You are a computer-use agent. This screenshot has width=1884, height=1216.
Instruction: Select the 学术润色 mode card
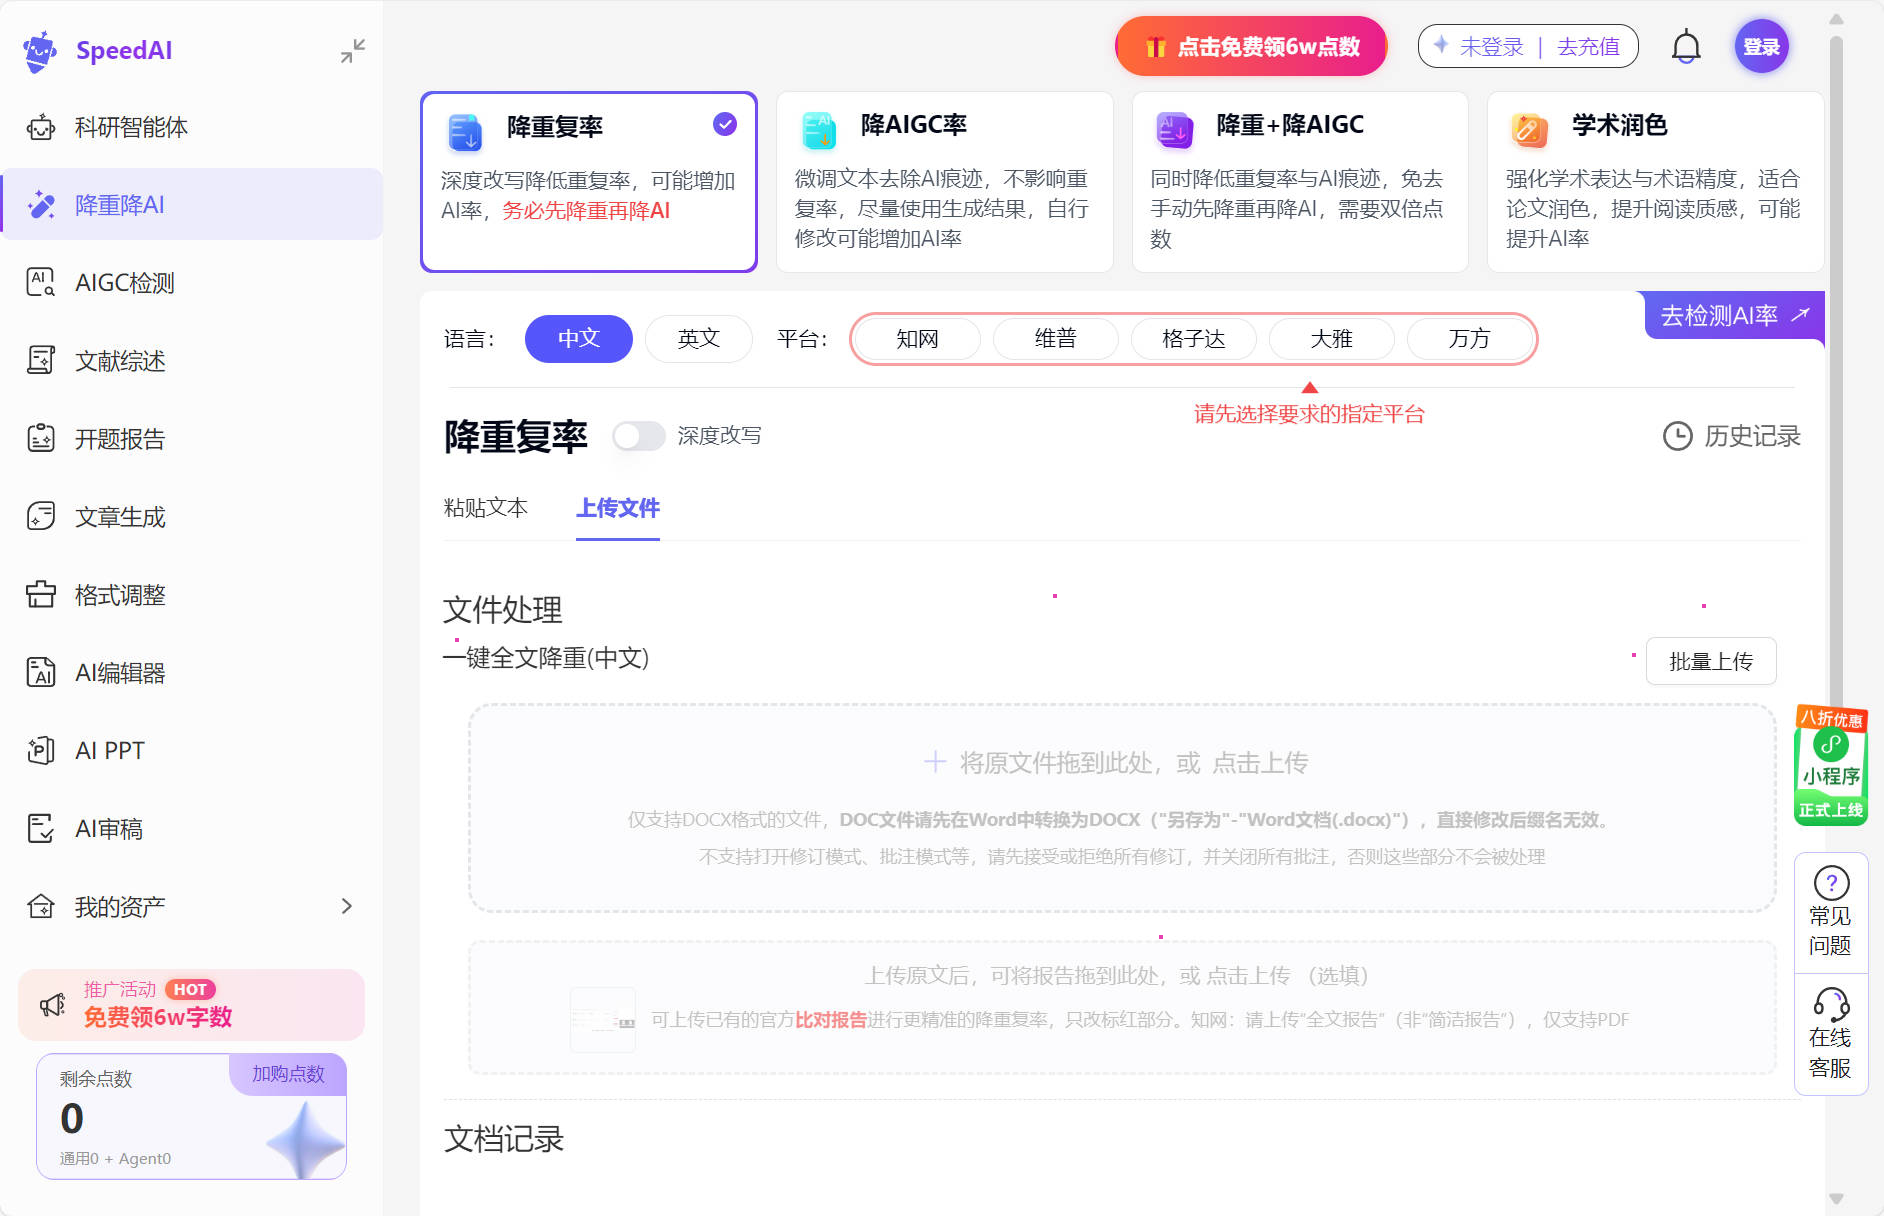[1655, 182]
